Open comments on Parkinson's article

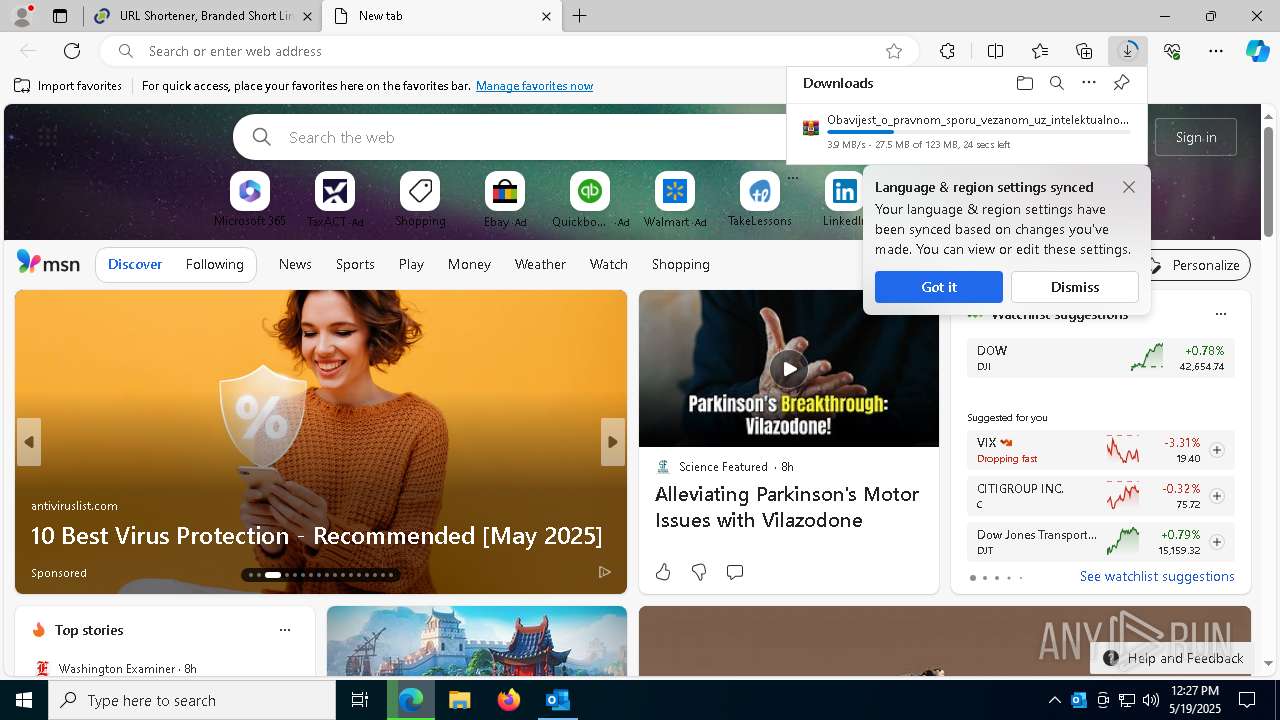tap(735, 572)
